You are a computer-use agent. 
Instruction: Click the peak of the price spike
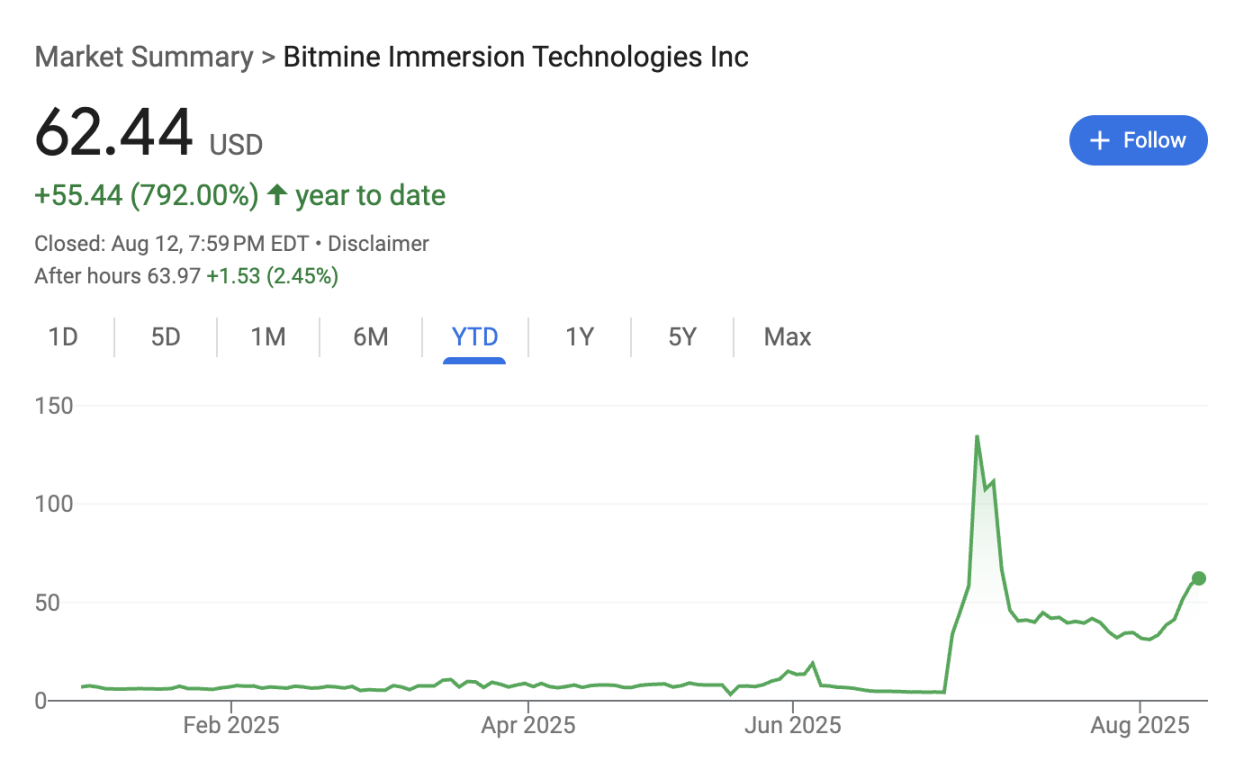click(x=977, y=437)
